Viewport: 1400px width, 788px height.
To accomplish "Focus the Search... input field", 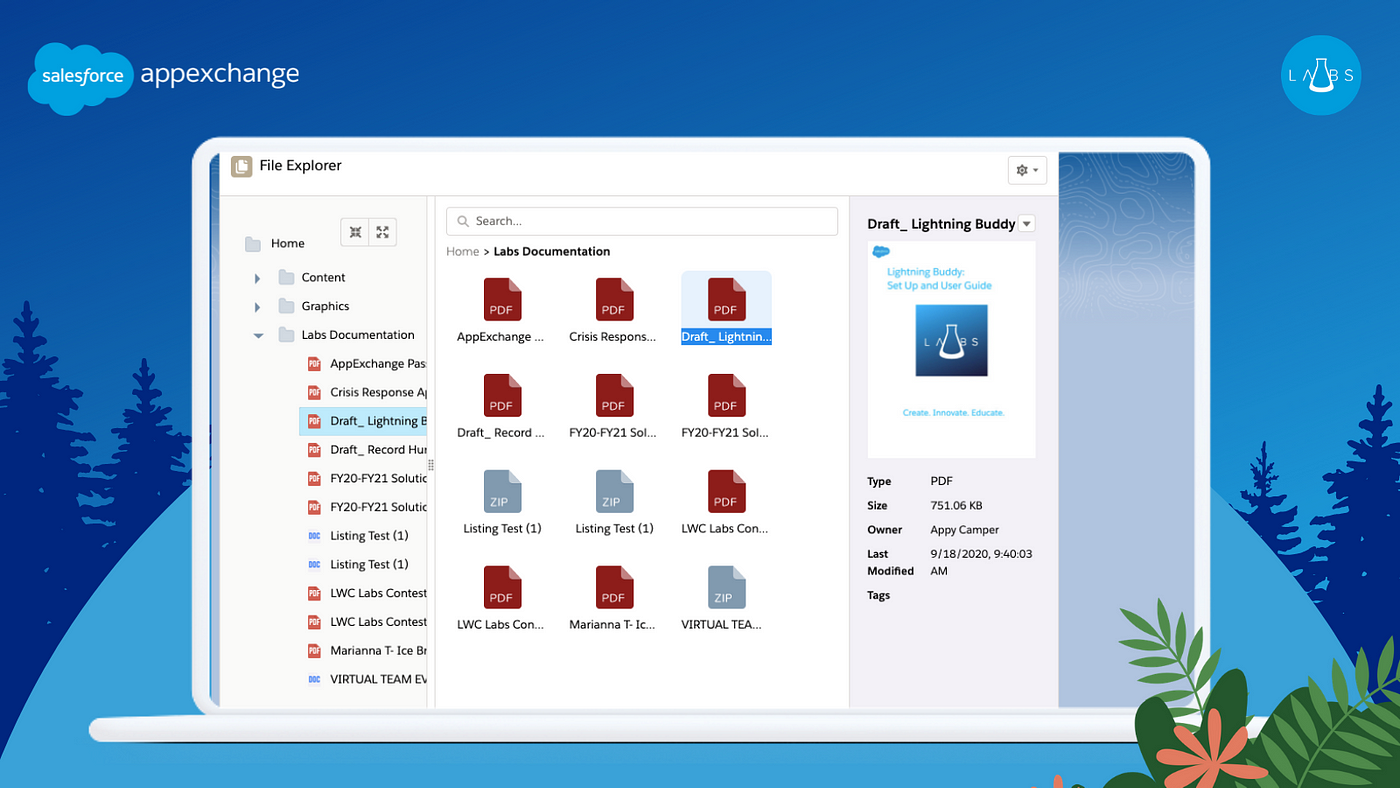I will tap(642, 221).
